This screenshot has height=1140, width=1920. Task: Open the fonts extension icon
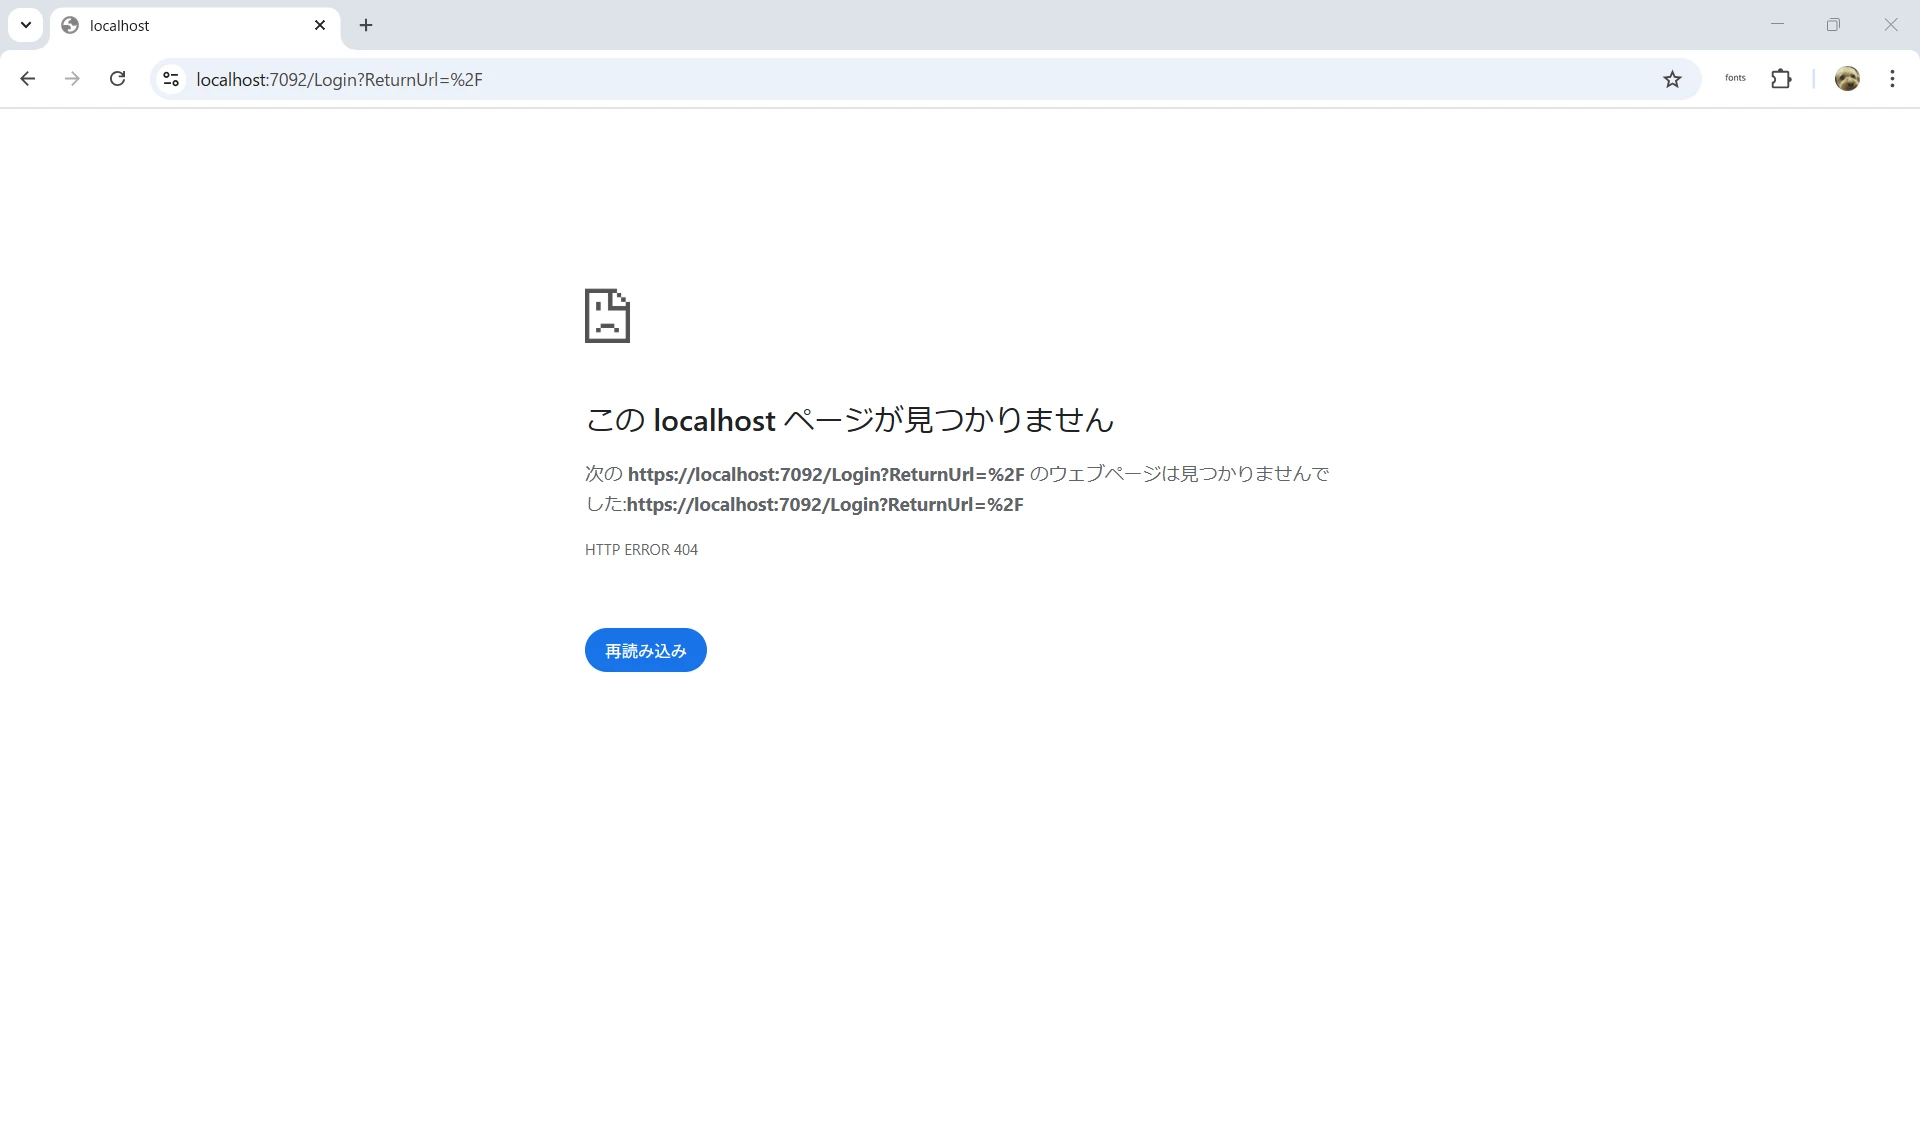(1735, 78)
